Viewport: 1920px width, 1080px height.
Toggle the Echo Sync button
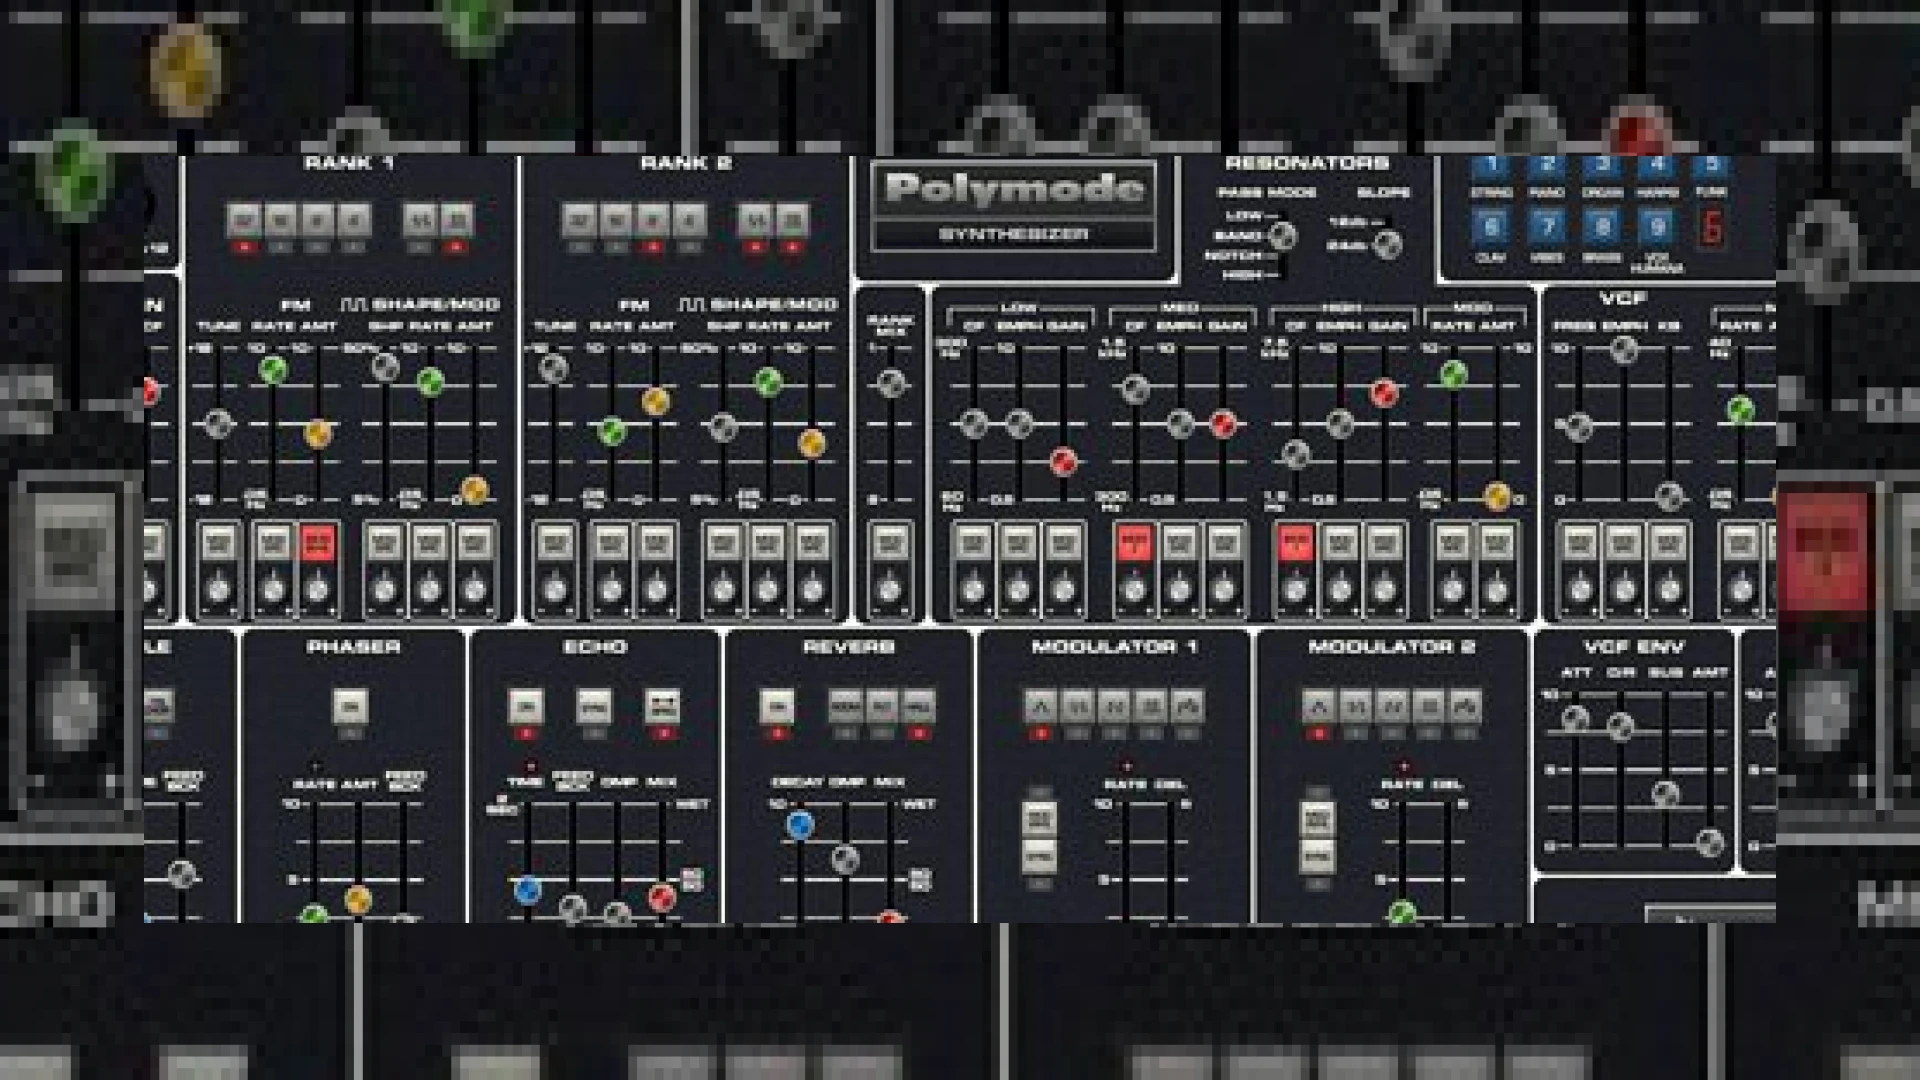(594, 706)
